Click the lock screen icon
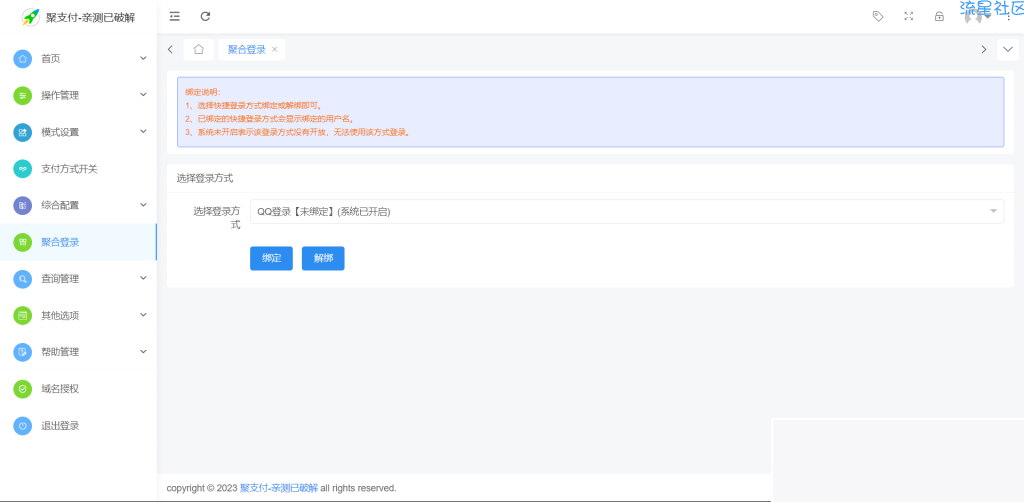 [939, 16]
